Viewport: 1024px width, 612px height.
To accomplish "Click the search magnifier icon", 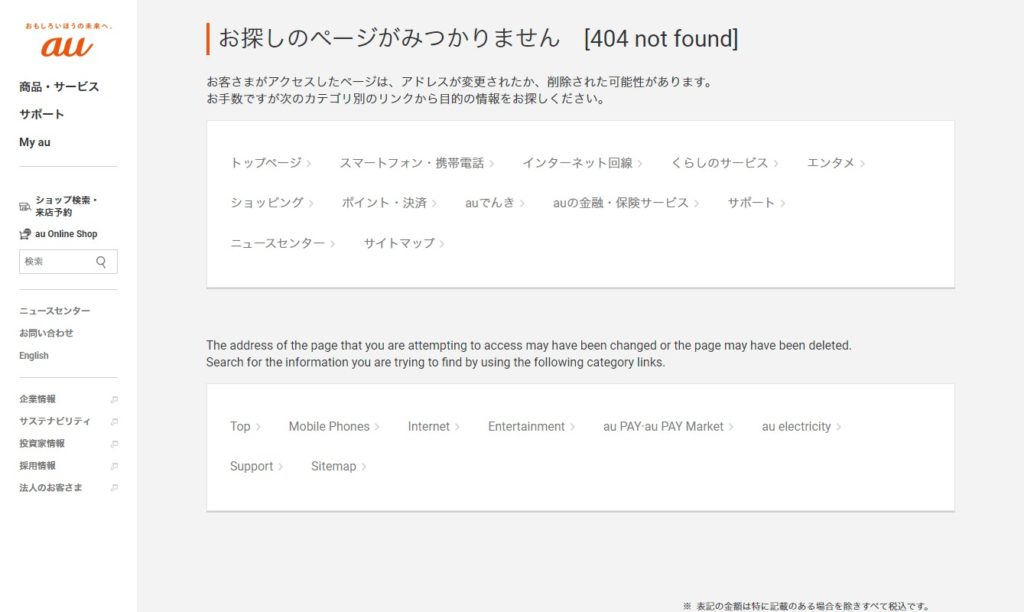I will pyautogui.click(x=101, y=262).
